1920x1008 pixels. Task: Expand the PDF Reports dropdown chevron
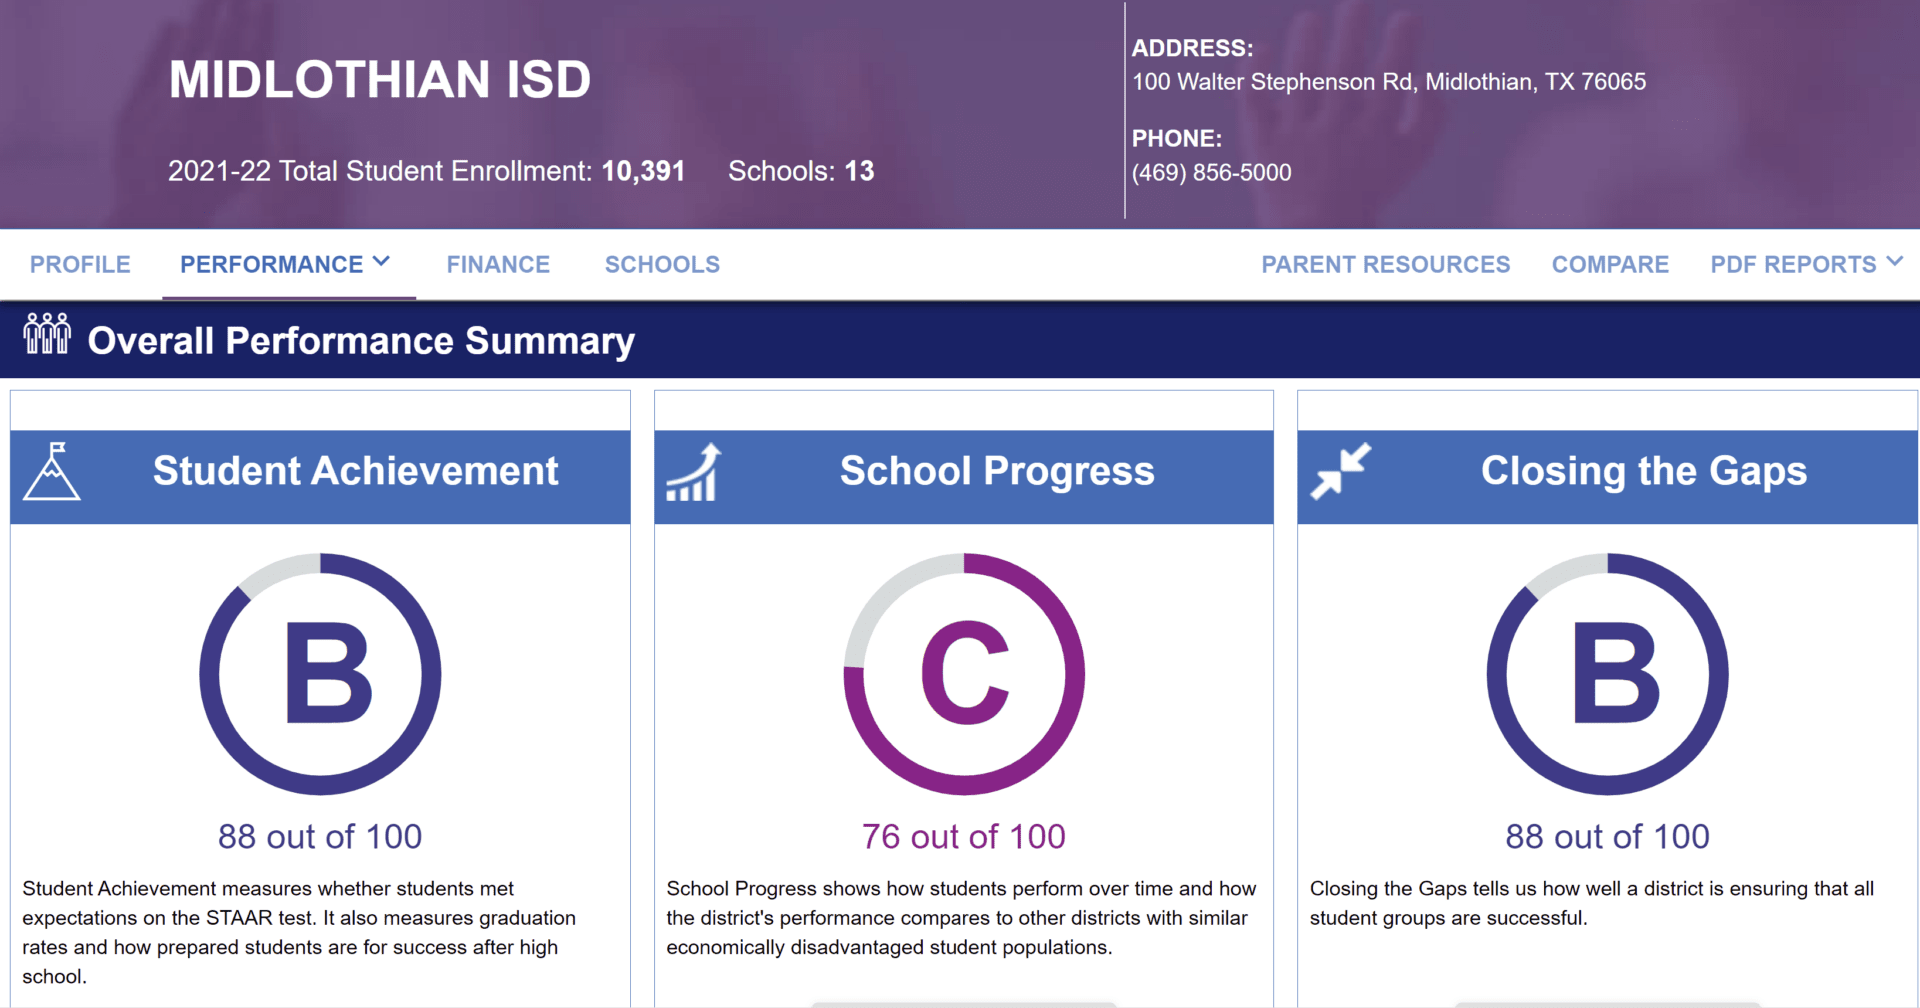1894,262
